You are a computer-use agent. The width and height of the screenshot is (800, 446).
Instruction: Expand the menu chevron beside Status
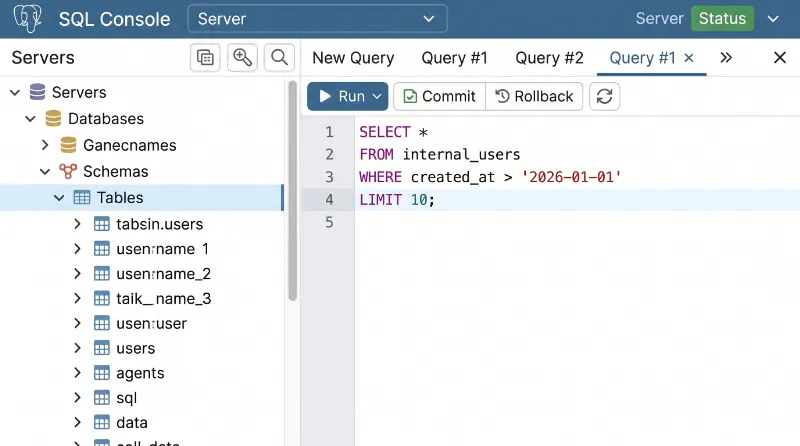[773, 19]
